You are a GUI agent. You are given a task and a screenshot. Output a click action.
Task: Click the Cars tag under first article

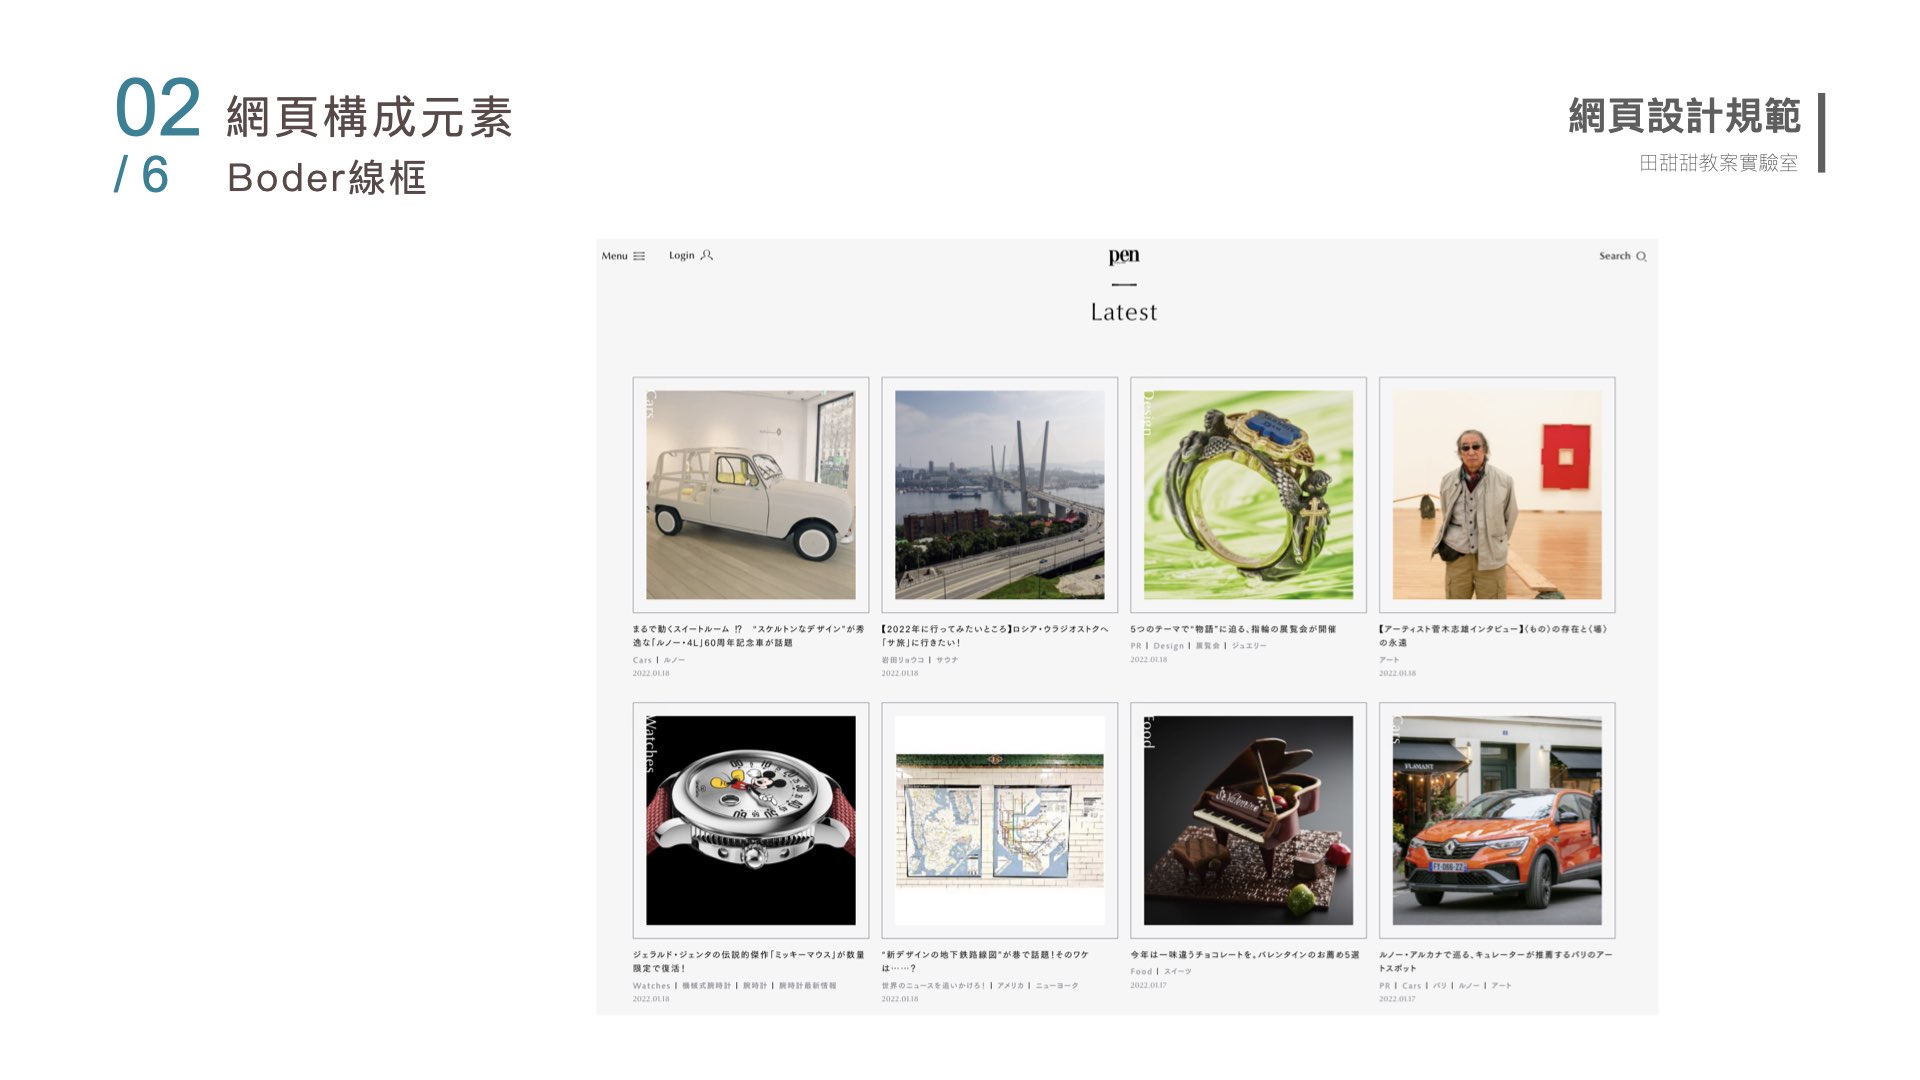[x=642, y=660]
